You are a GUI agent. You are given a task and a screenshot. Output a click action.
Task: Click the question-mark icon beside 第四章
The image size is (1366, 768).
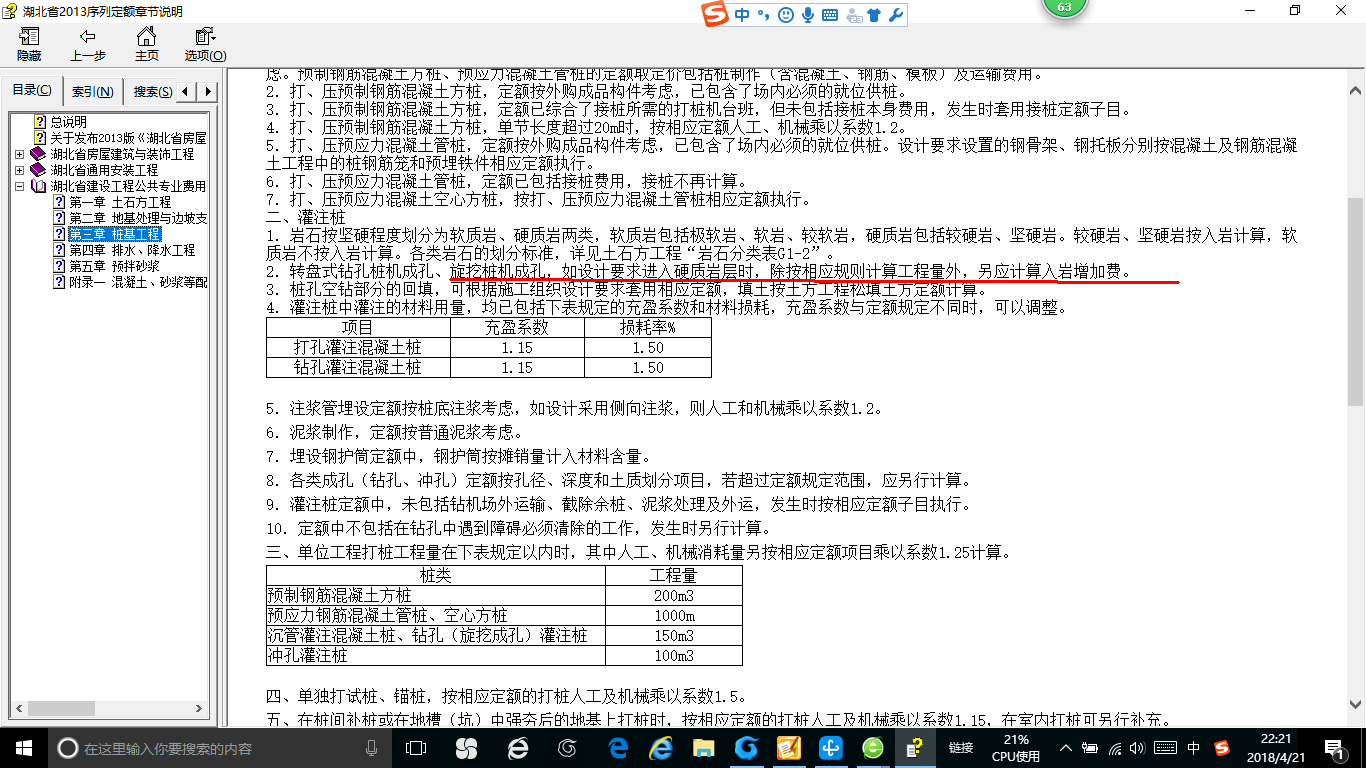[59, 250]
